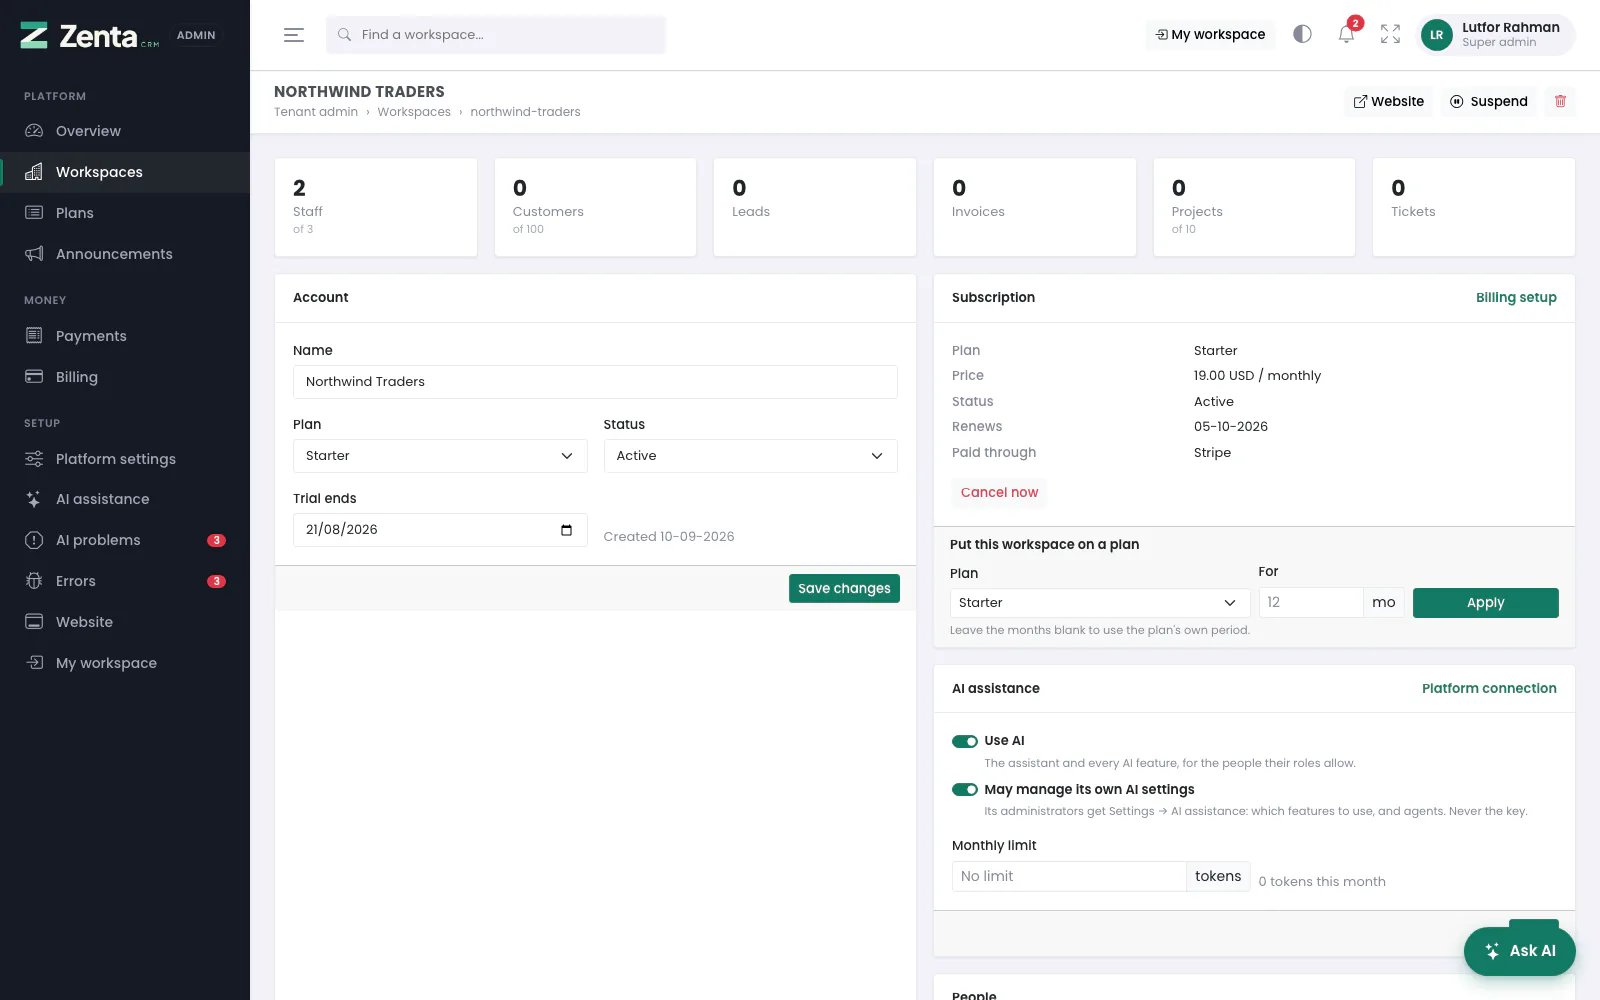Image resolution: width=1600 pixels, height=1000 pixels.
Task: Open the Ask AI floating button
Action: (1519, 951)
